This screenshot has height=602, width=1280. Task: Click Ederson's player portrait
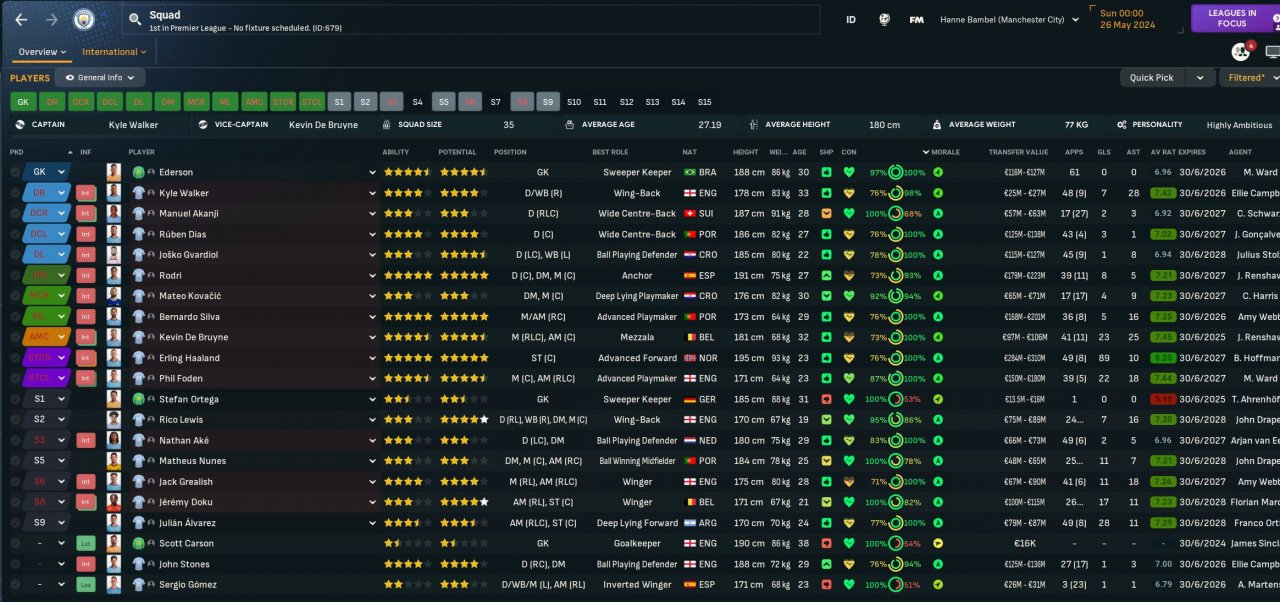[114, 172]
